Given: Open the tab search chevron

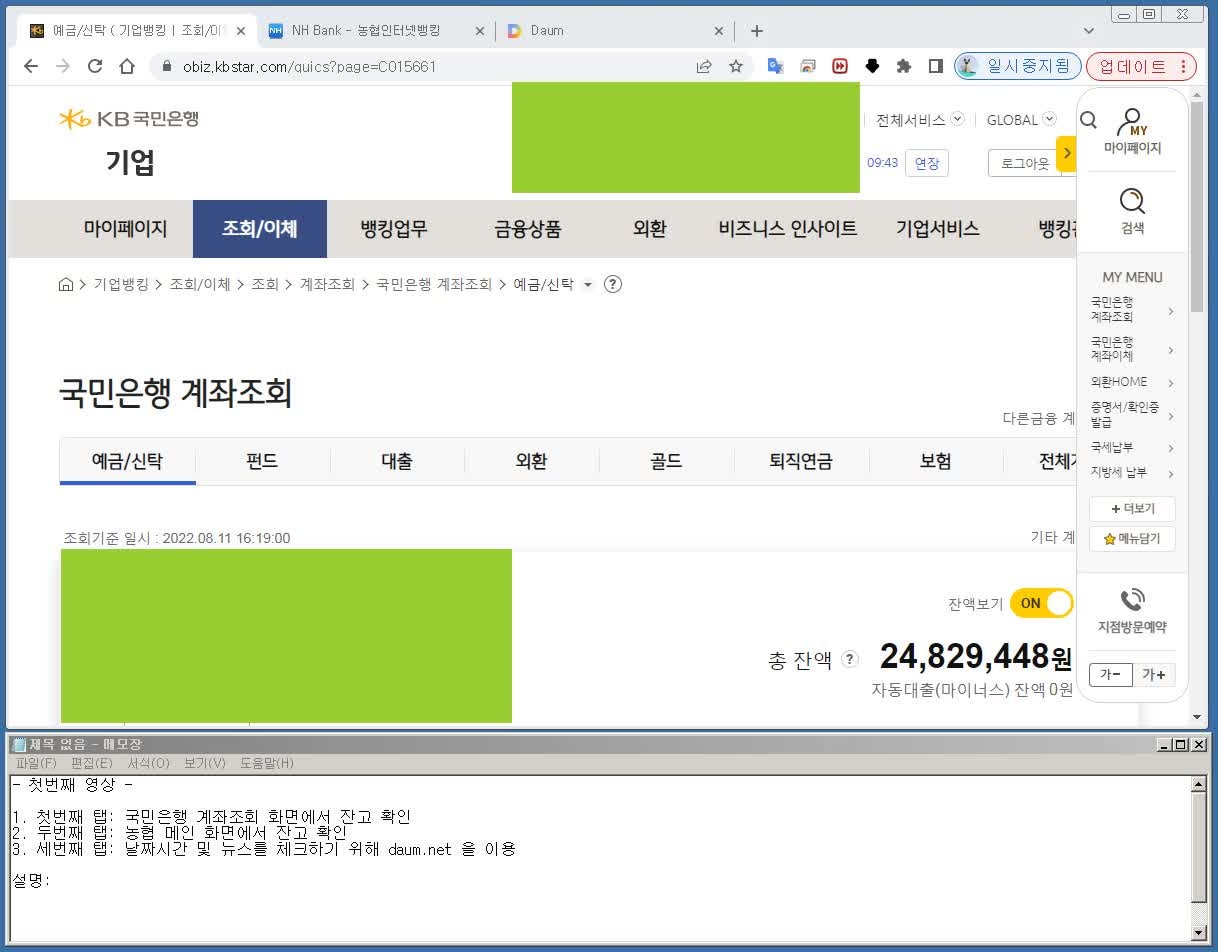Looking at the screenshot, I should pos(1089,31).
